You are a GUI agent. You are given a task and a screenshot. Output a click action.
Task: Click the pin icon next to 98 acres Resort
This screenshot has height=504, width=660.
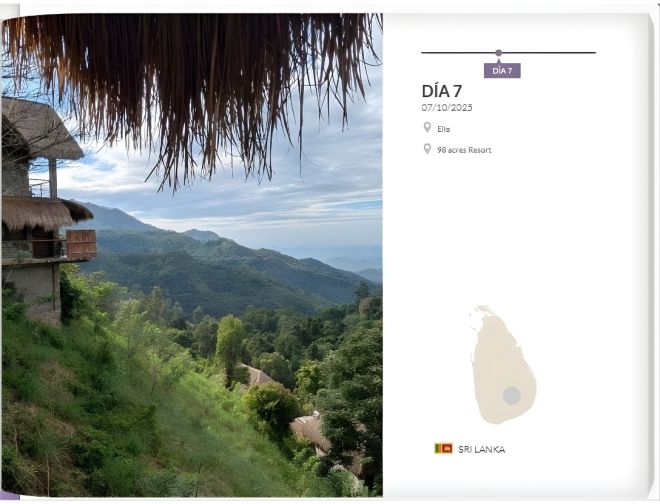coord(427,149)
